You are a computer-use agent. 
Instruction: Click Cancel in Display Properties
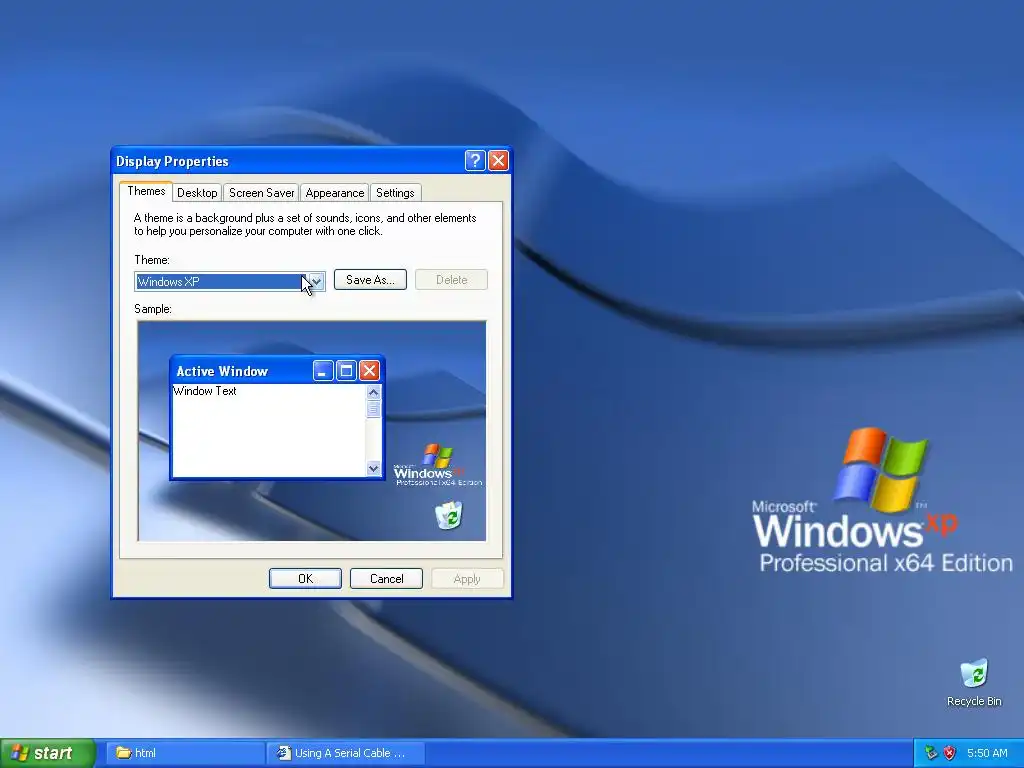pos(387,579)
